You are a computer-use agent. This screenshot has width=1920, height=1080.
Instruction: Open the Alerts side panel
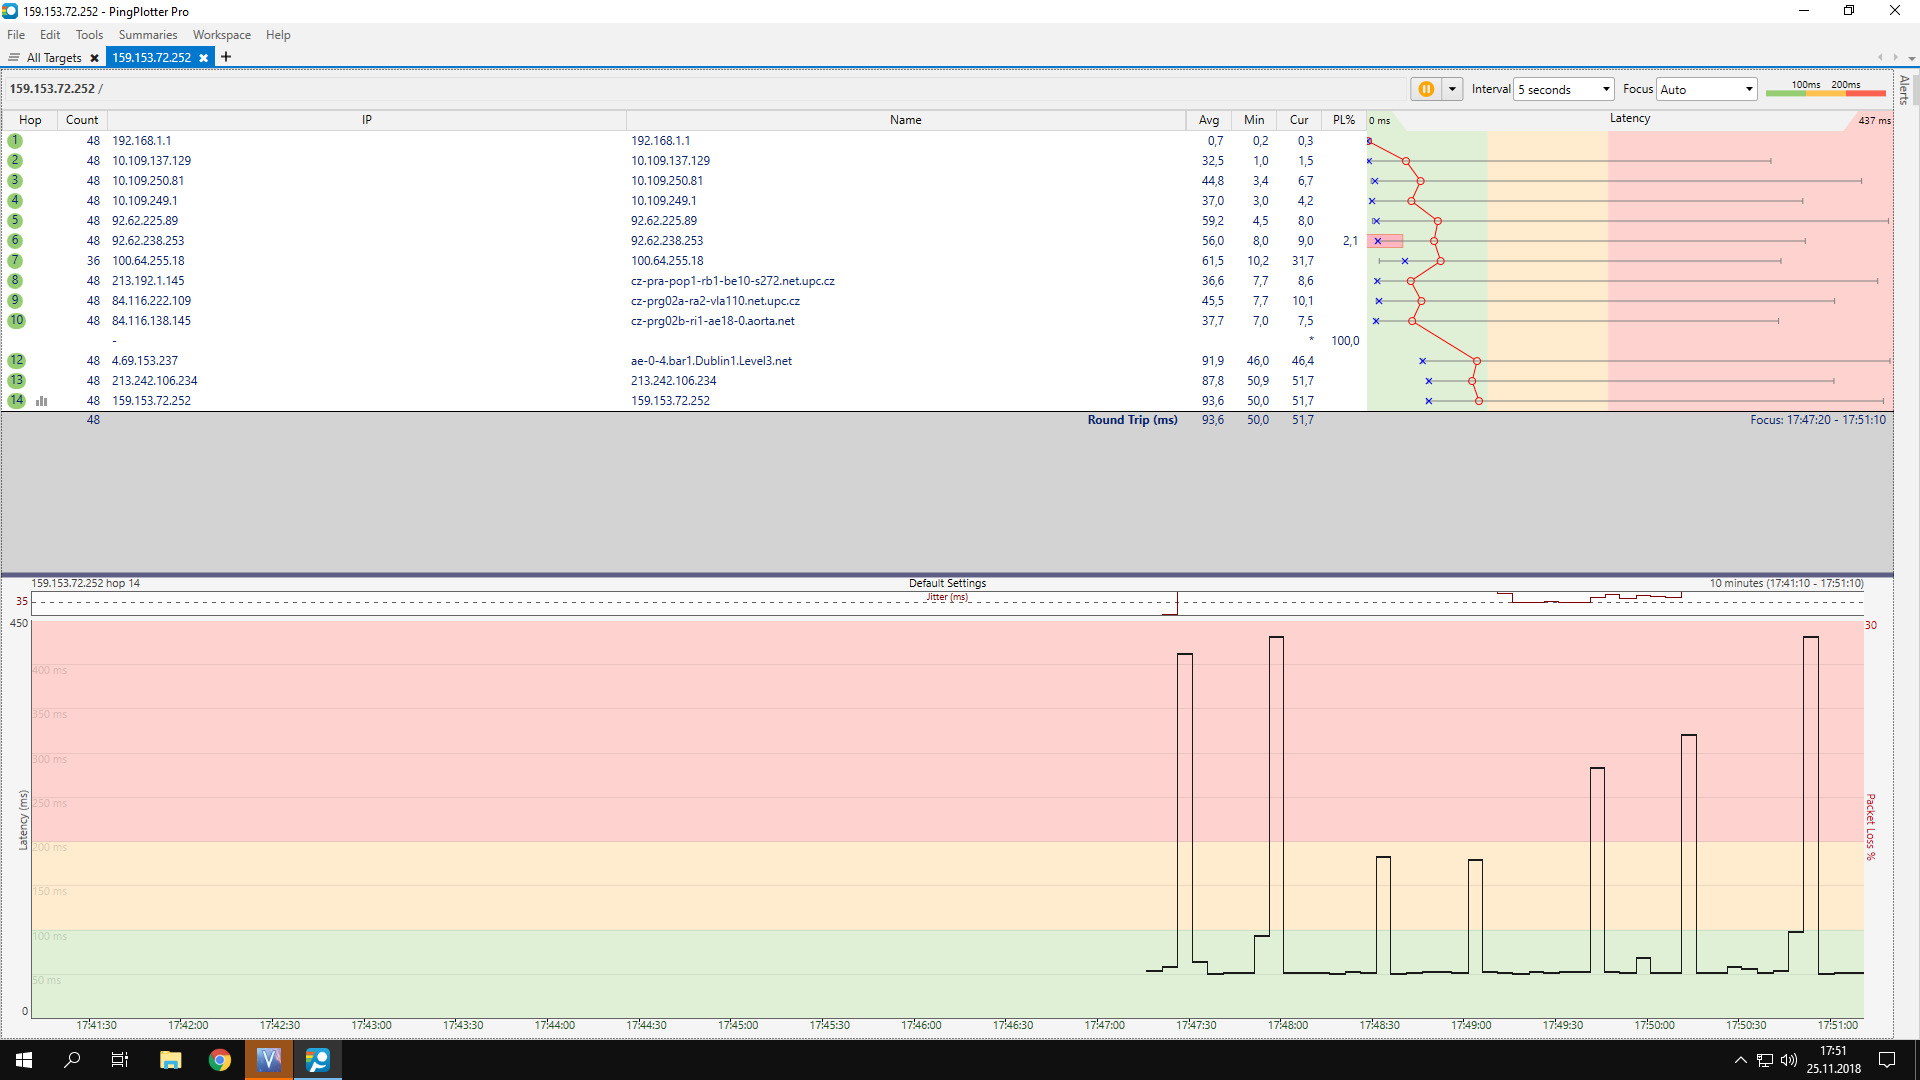pyautogui.click(x=1905, y=90)
